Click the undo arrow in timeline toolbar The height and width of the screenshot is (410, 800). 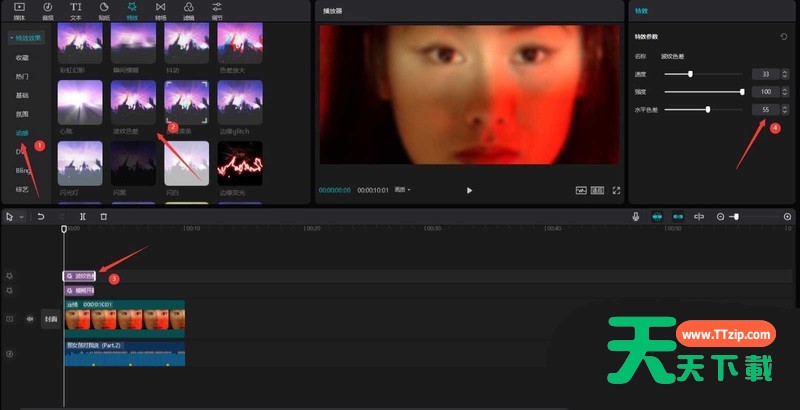pyautogui.click(x=41, y=216)
